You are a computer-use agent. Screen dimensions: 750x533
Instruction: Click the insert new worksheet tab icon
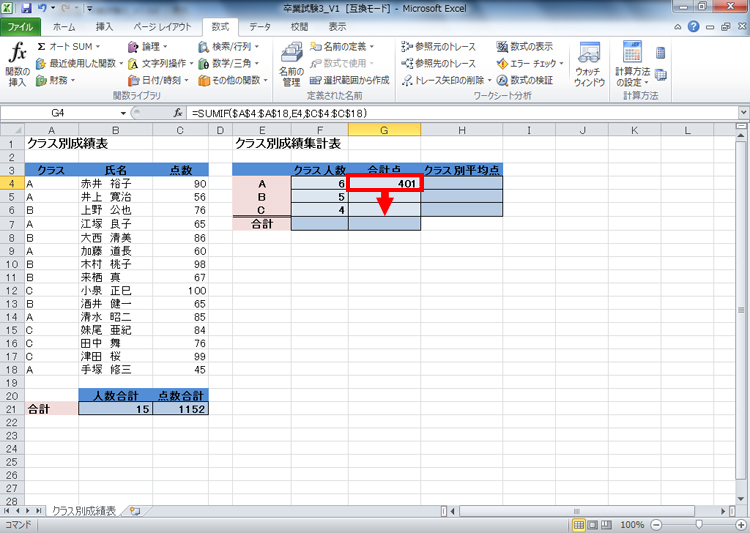(x=135, y=511)
